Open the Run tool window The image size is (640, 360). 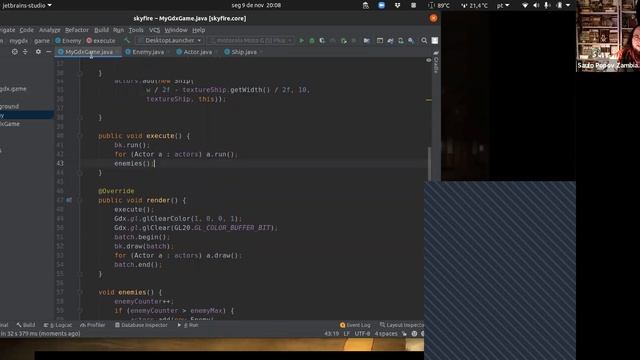coord(188,325)
